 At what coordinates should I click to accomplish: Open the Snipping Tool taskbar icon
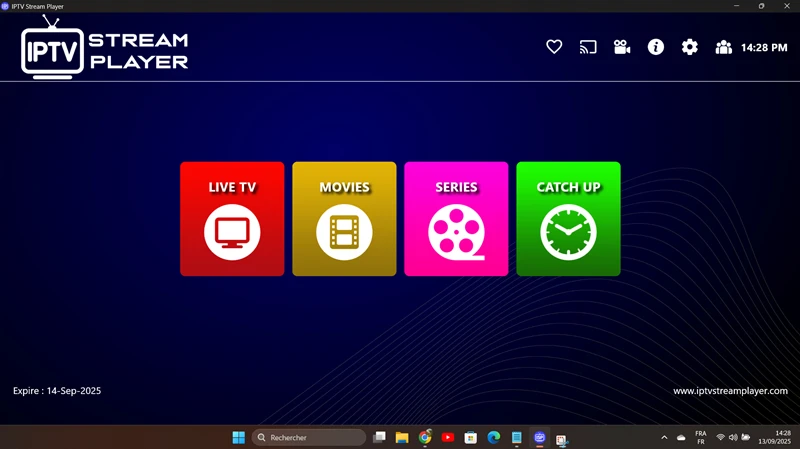[x=562, y=439]
